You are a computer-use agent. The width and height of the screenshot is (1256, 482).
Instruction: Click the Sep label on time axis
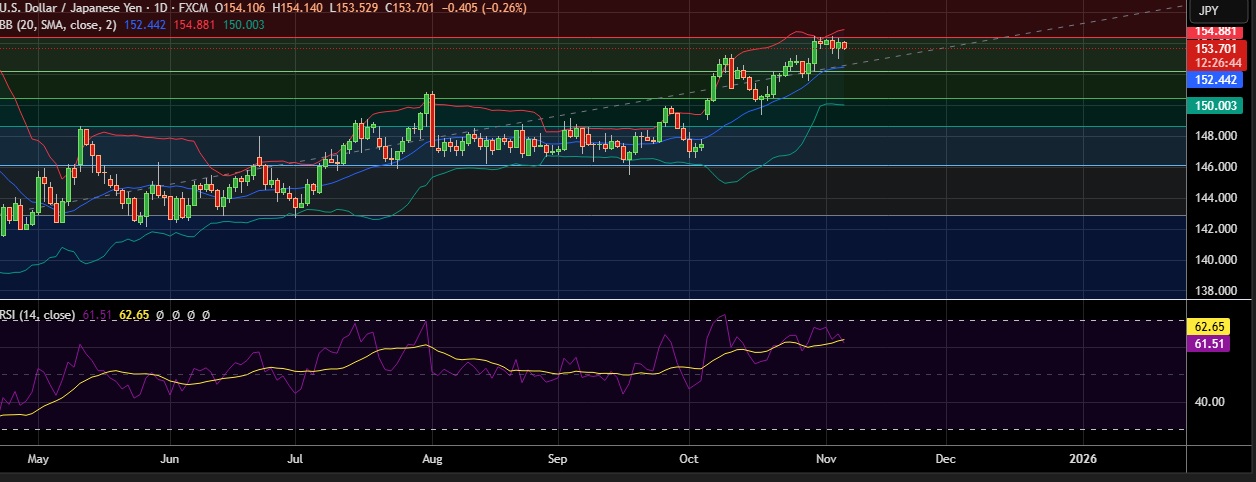[x=558, y=459]
